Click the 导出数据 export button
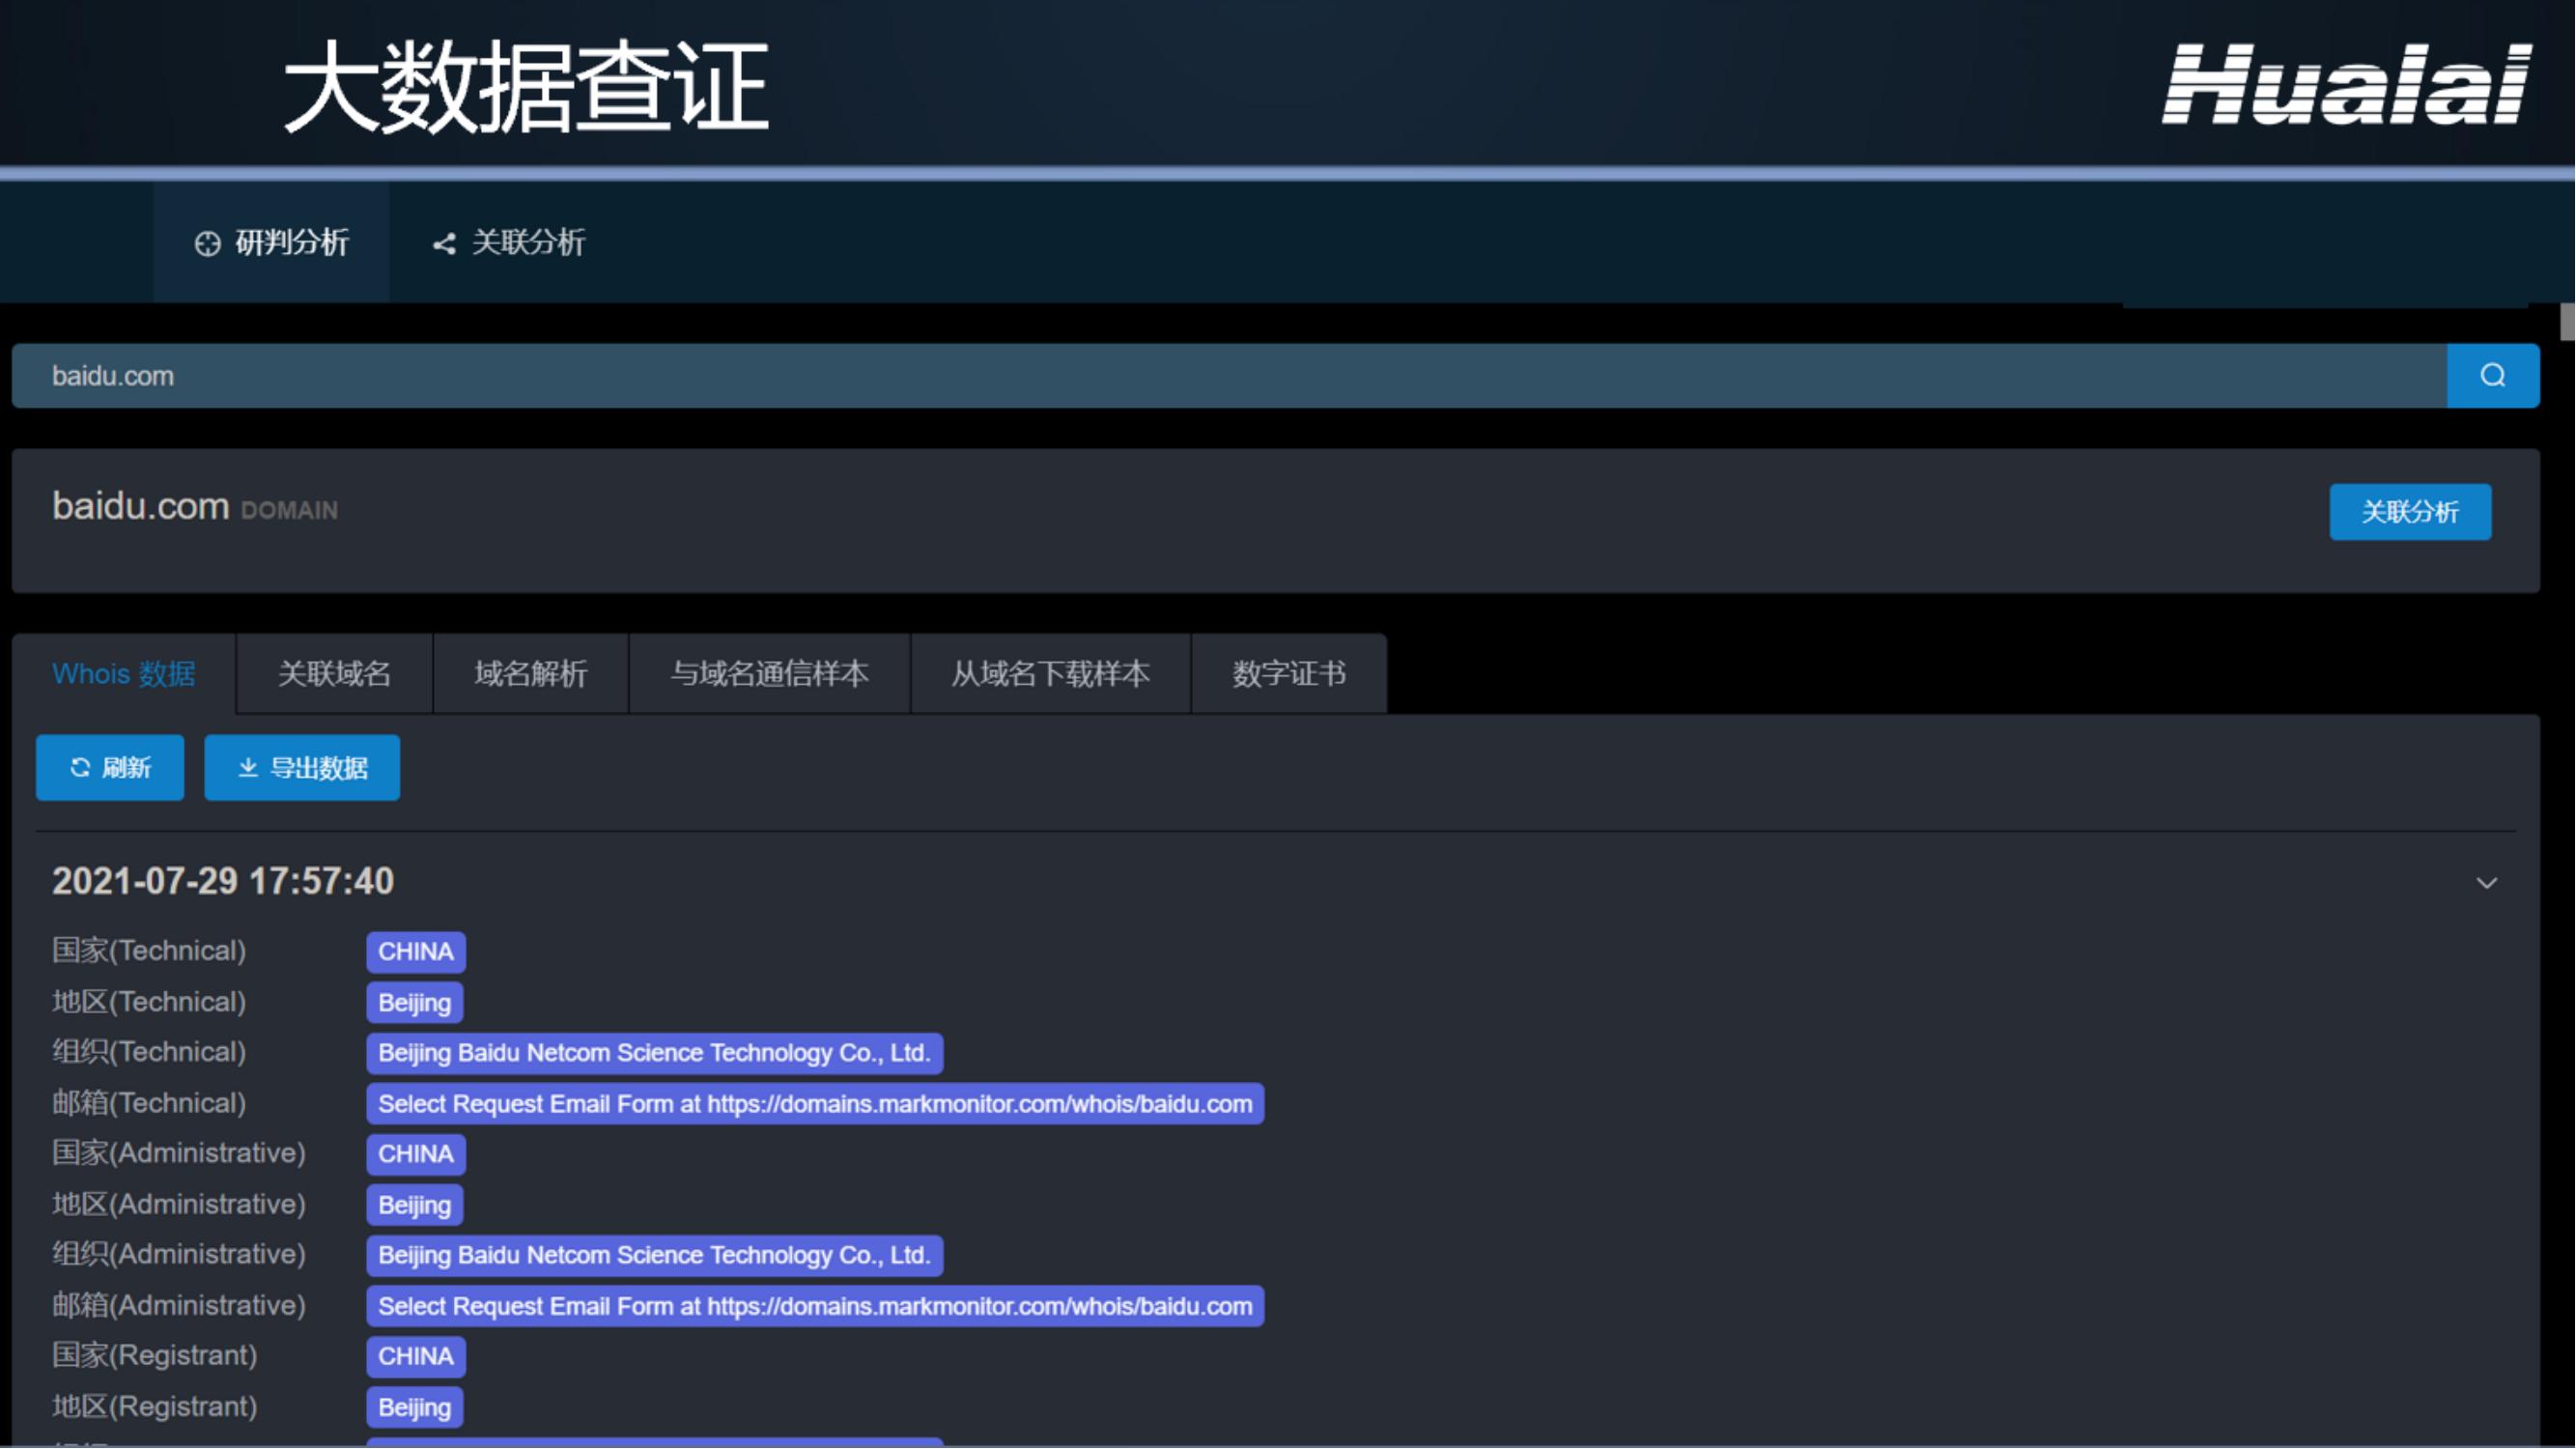 (x=302, y=767)
